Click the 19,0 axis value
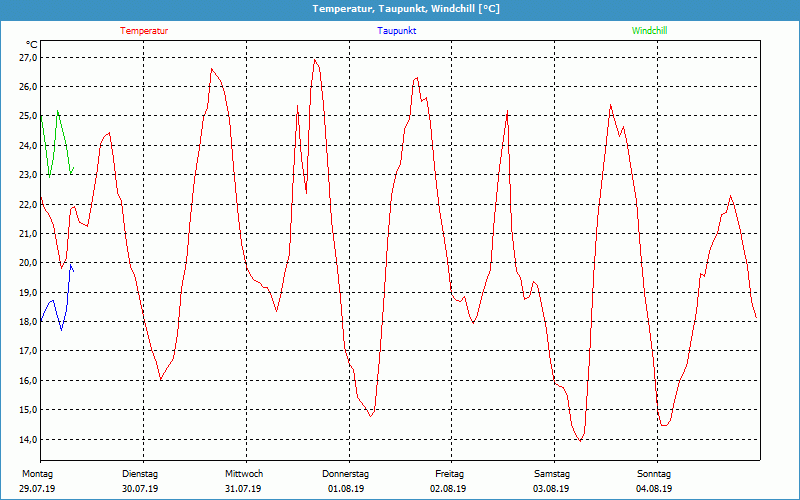The image size is (800, 500). [29, 292]
